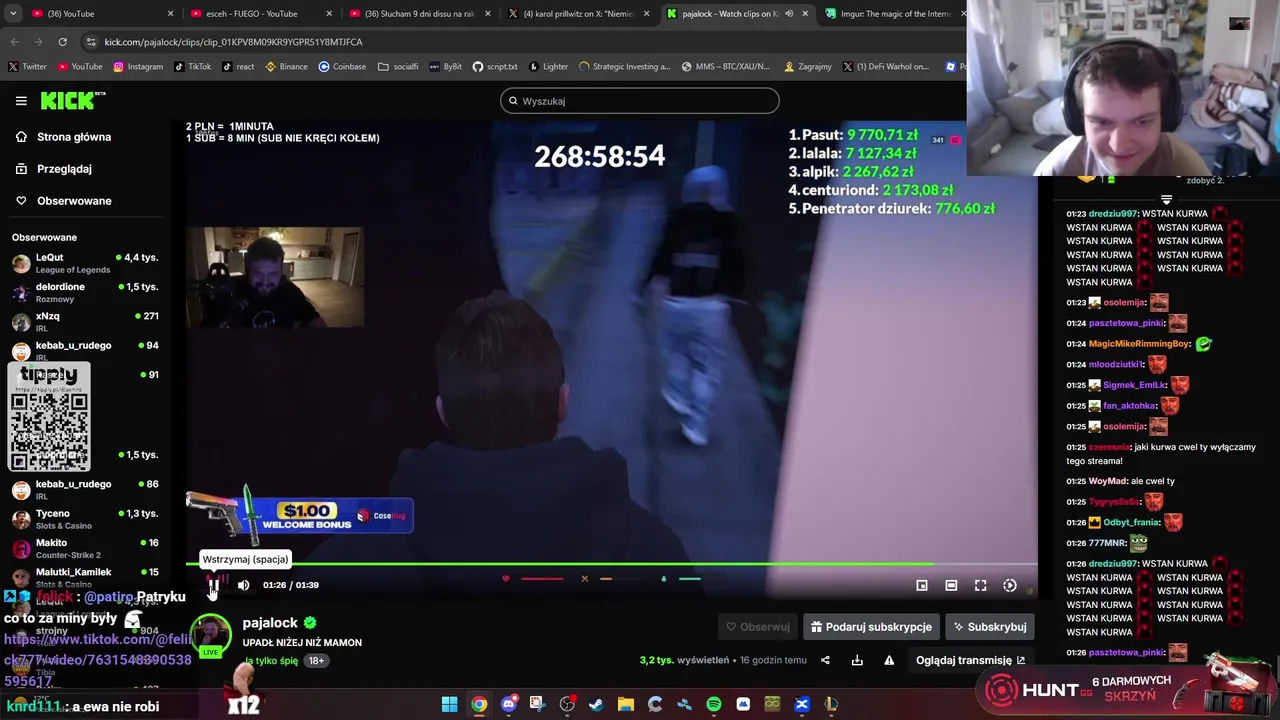Open Tyceno channel from followed list

point(86,519)
